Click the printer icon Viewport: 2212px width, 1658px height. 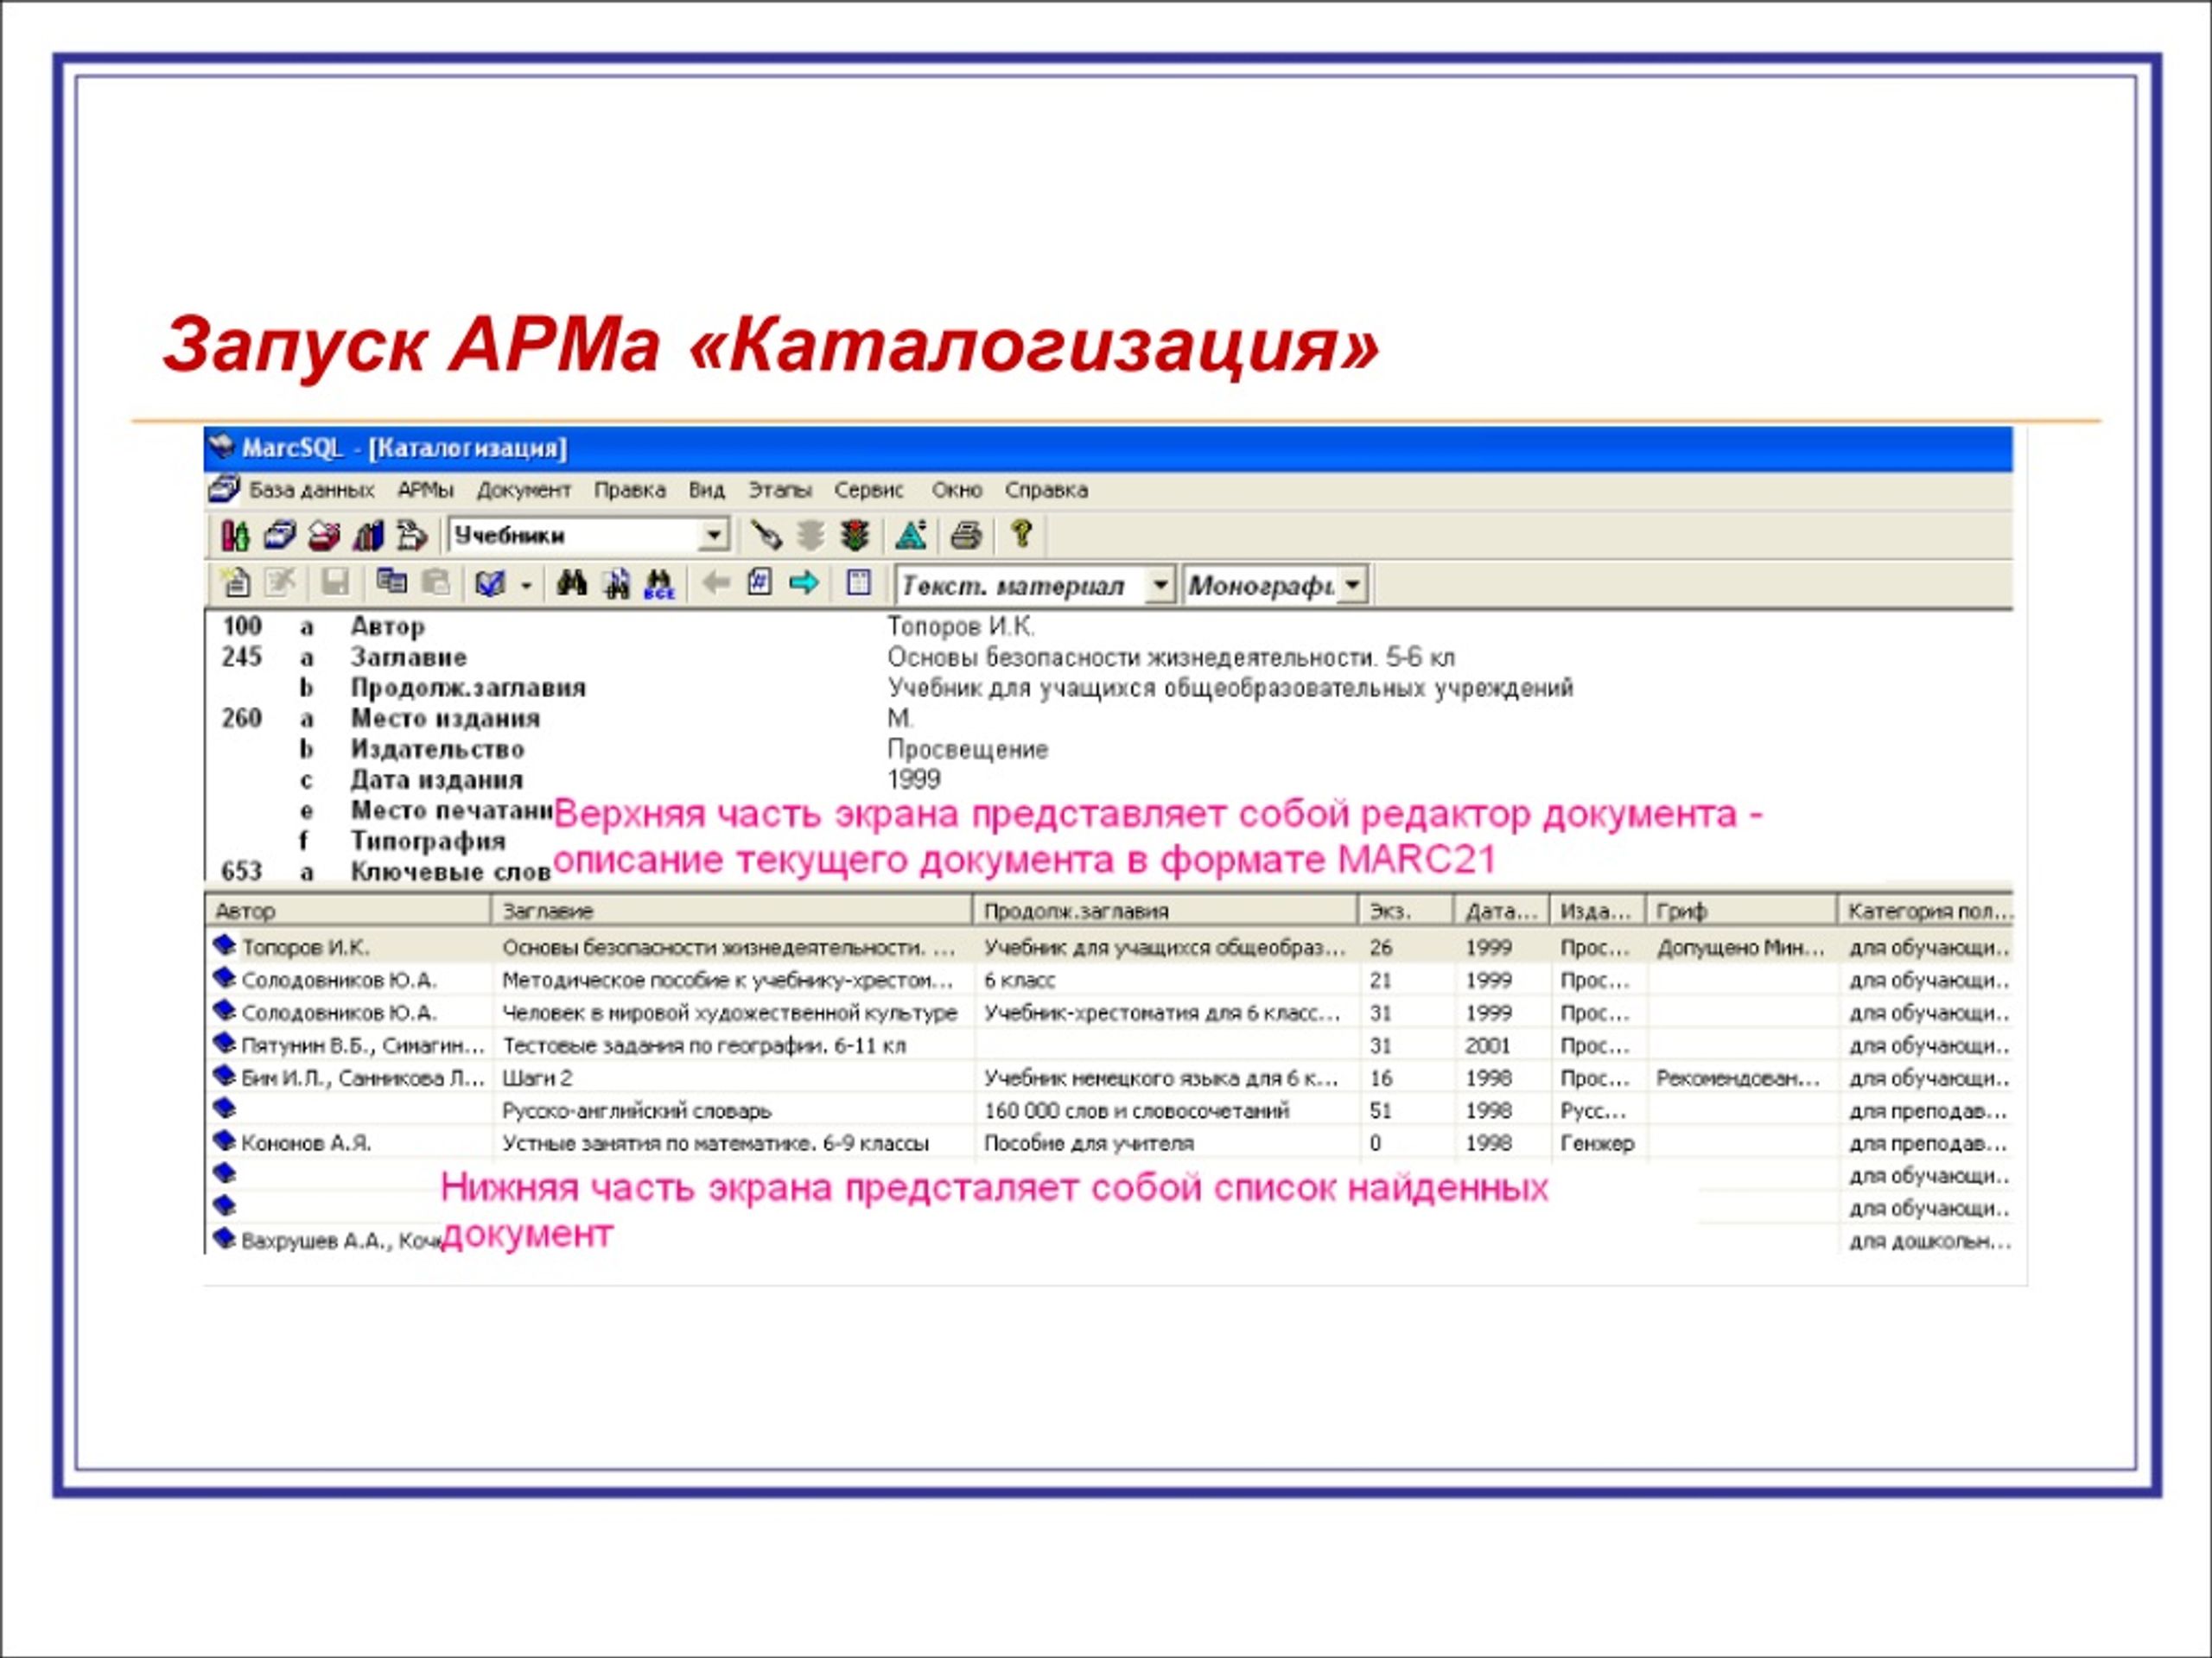pos(966,536)
